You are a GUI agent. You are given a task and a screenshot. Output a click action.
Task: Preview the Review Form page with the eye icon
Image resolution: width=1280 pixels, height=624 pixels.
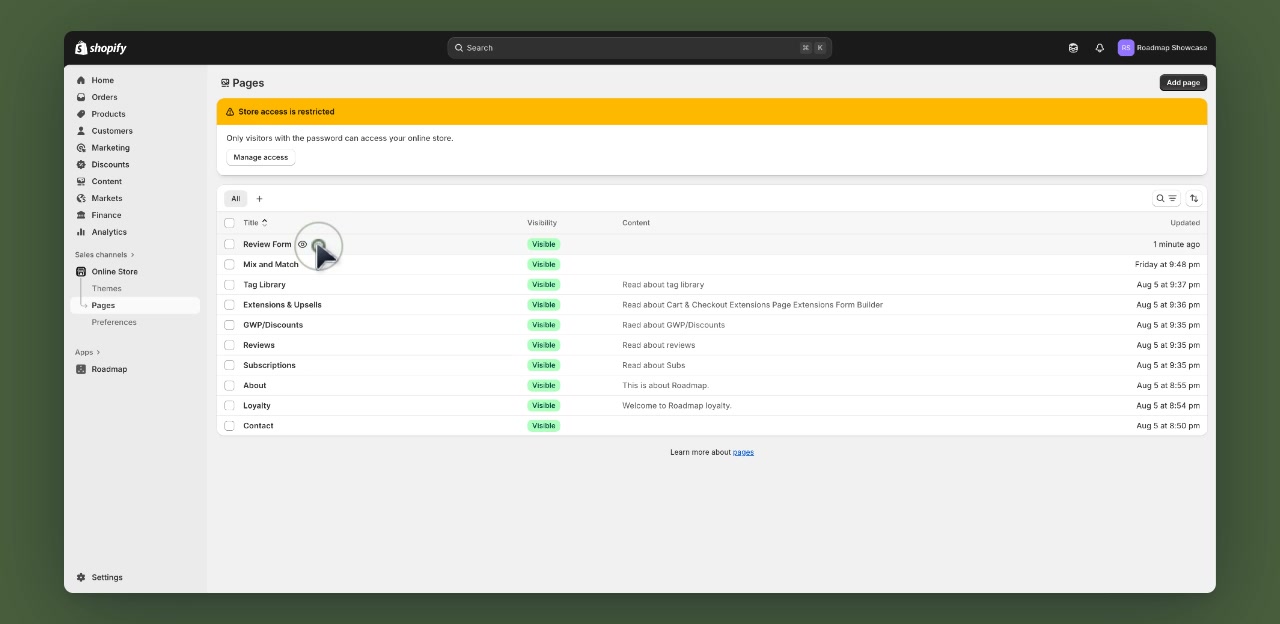pyautogui.click(x=303, y=244)
